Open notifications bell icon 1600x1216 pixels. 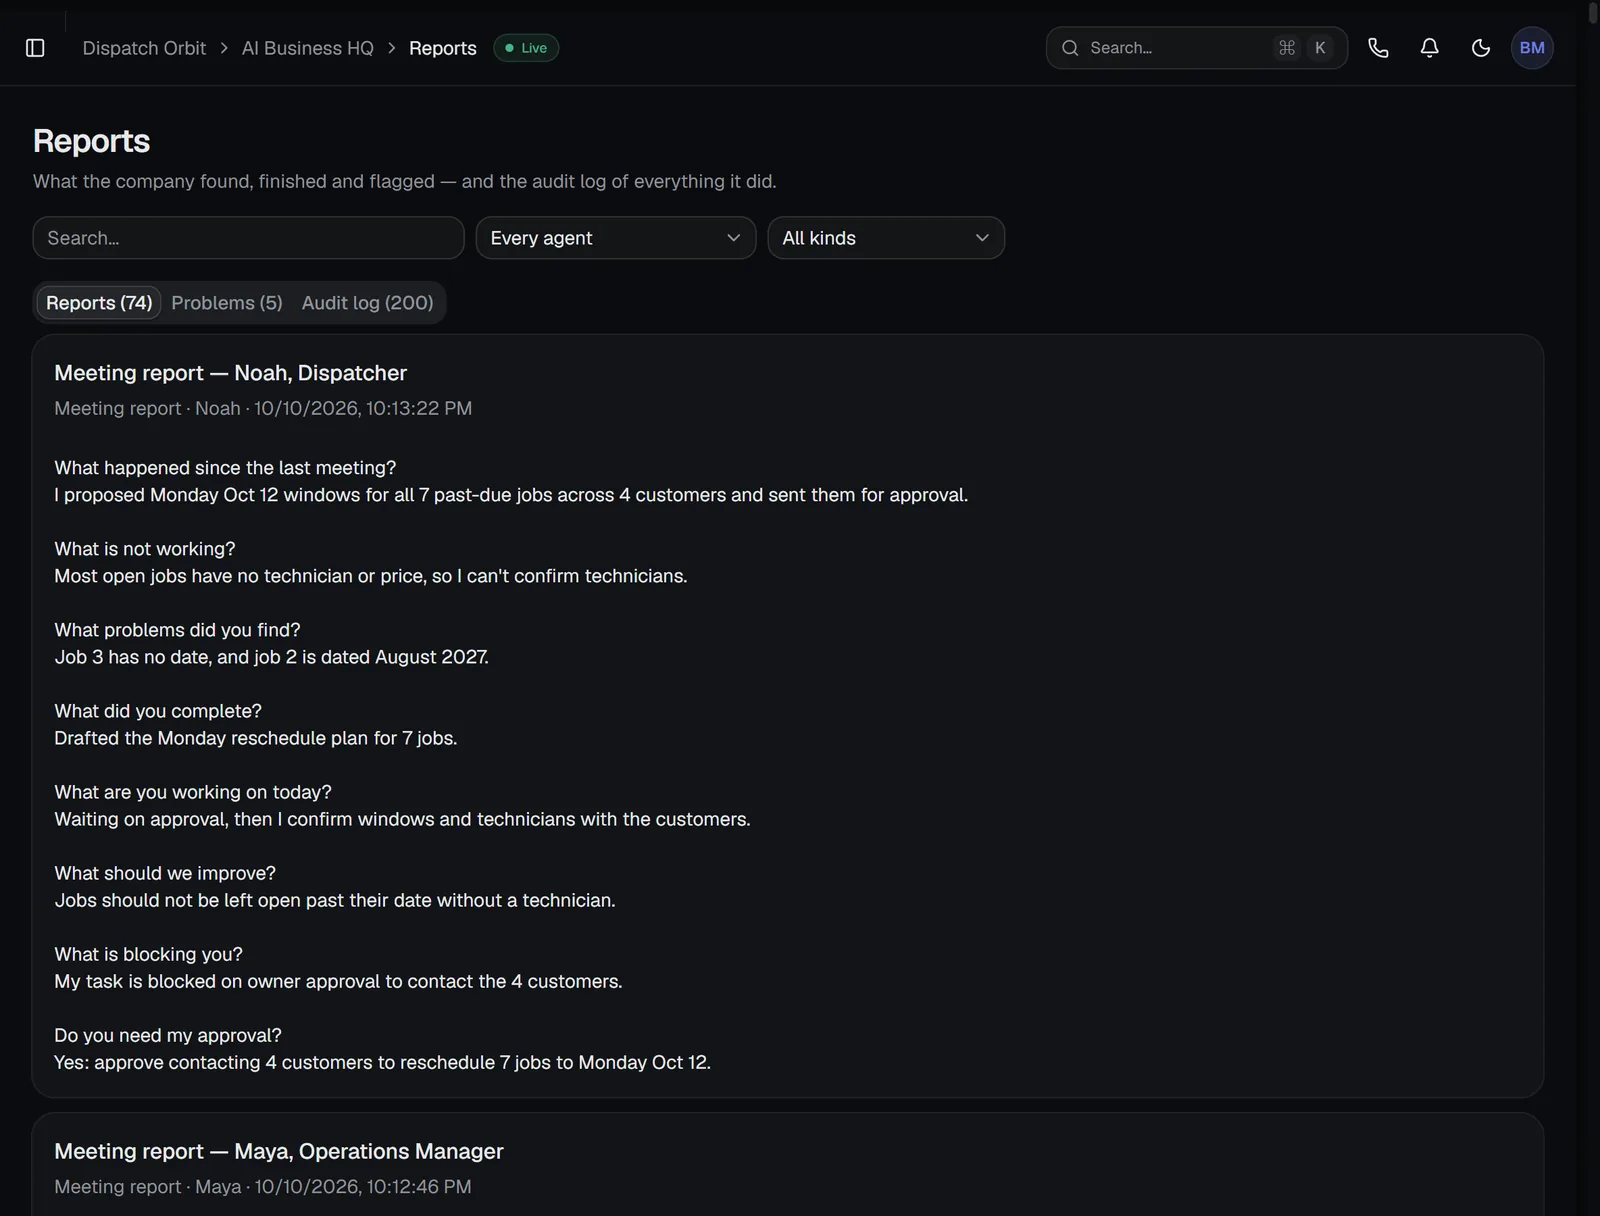(1430, 48)
